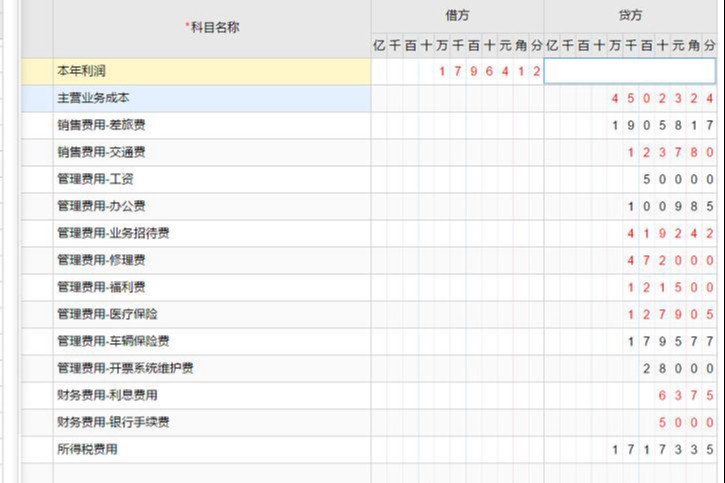Image resolution: width=725 pixels, height=483 pixels.
Task: Click the 借方 column header
Action: click(x=458, y=16)
